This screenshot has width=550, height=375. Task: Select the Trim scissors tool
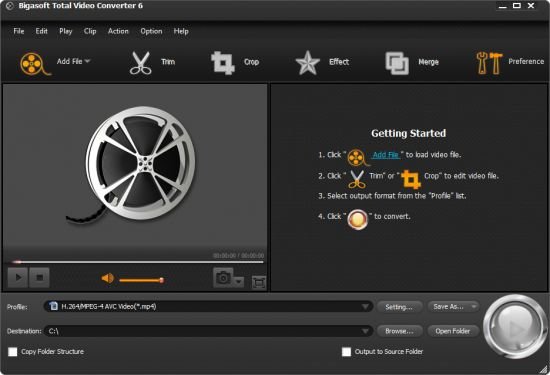(140, 63)
